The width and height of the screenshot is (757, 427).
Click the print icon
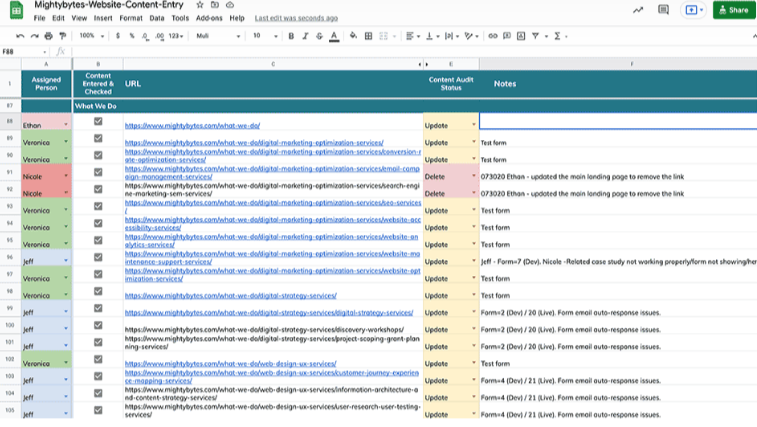coord(48,36)
